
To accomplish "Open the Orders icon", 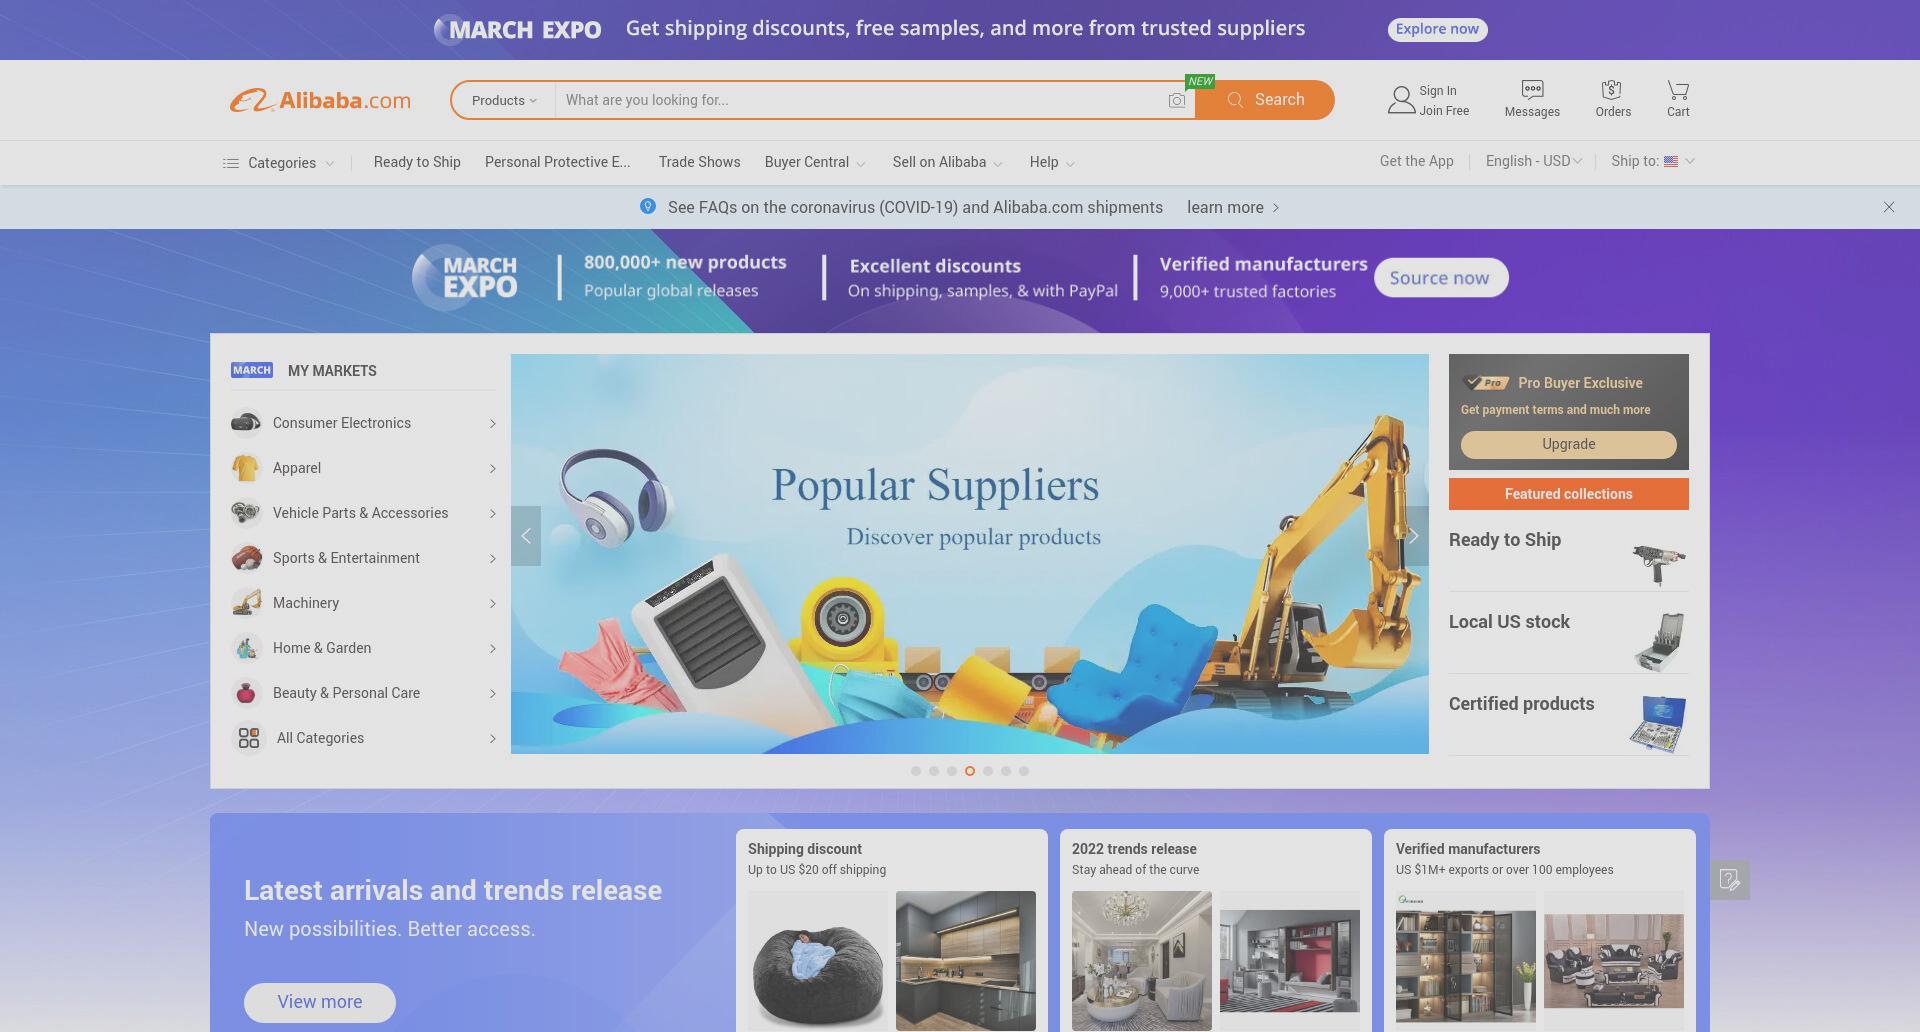I will coord(1611,90).
